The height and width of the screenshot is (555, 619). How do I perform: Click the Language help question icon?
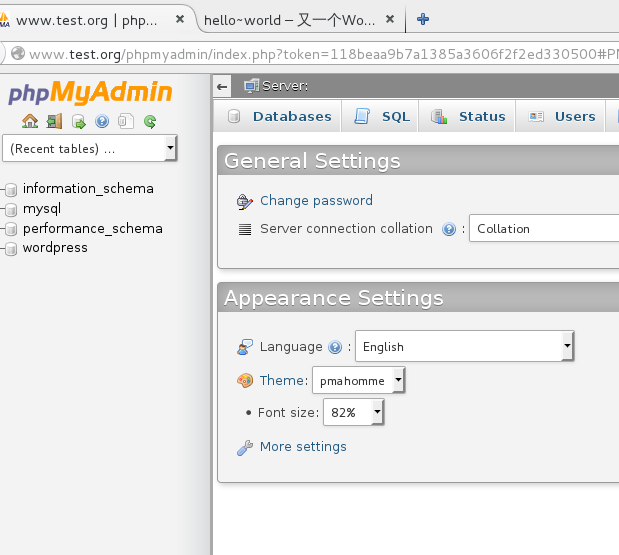(x=335, y=347)
